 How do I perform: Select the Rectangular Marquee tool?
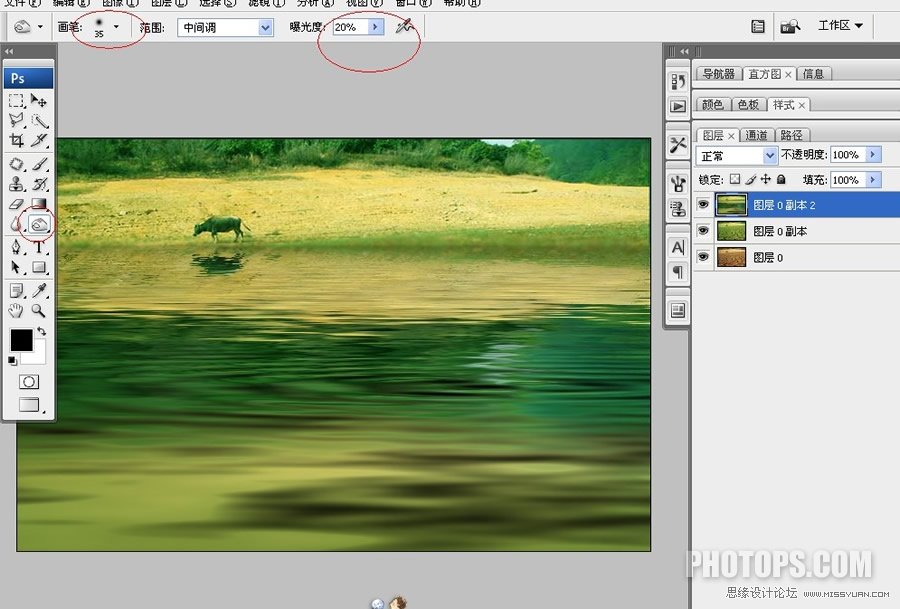tap(16, 101)
